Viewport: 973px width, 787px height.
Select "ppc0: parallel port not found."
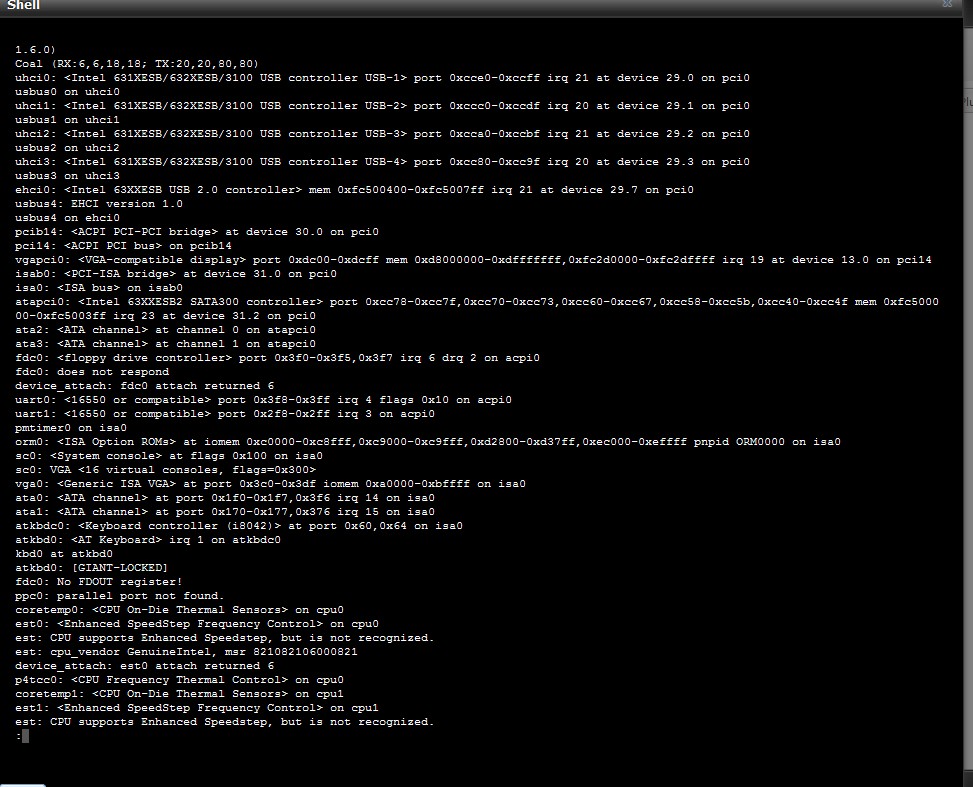click(120, 596)
